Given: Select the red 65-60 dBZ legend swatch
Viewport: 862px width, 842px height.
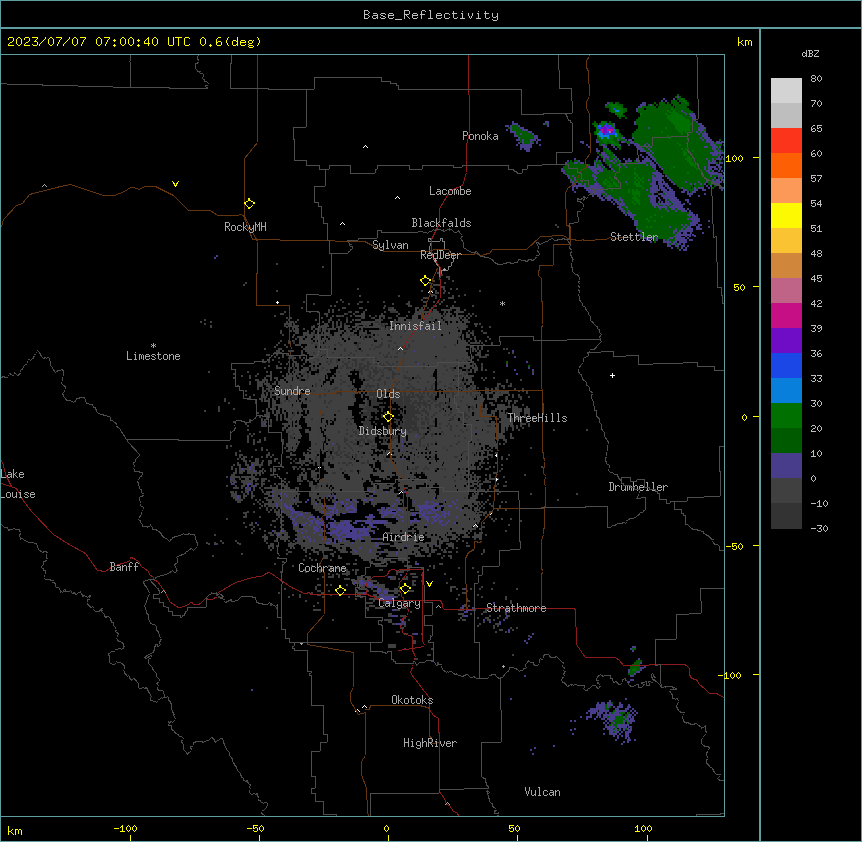Looking at the screenshot, I should (786, 141).
